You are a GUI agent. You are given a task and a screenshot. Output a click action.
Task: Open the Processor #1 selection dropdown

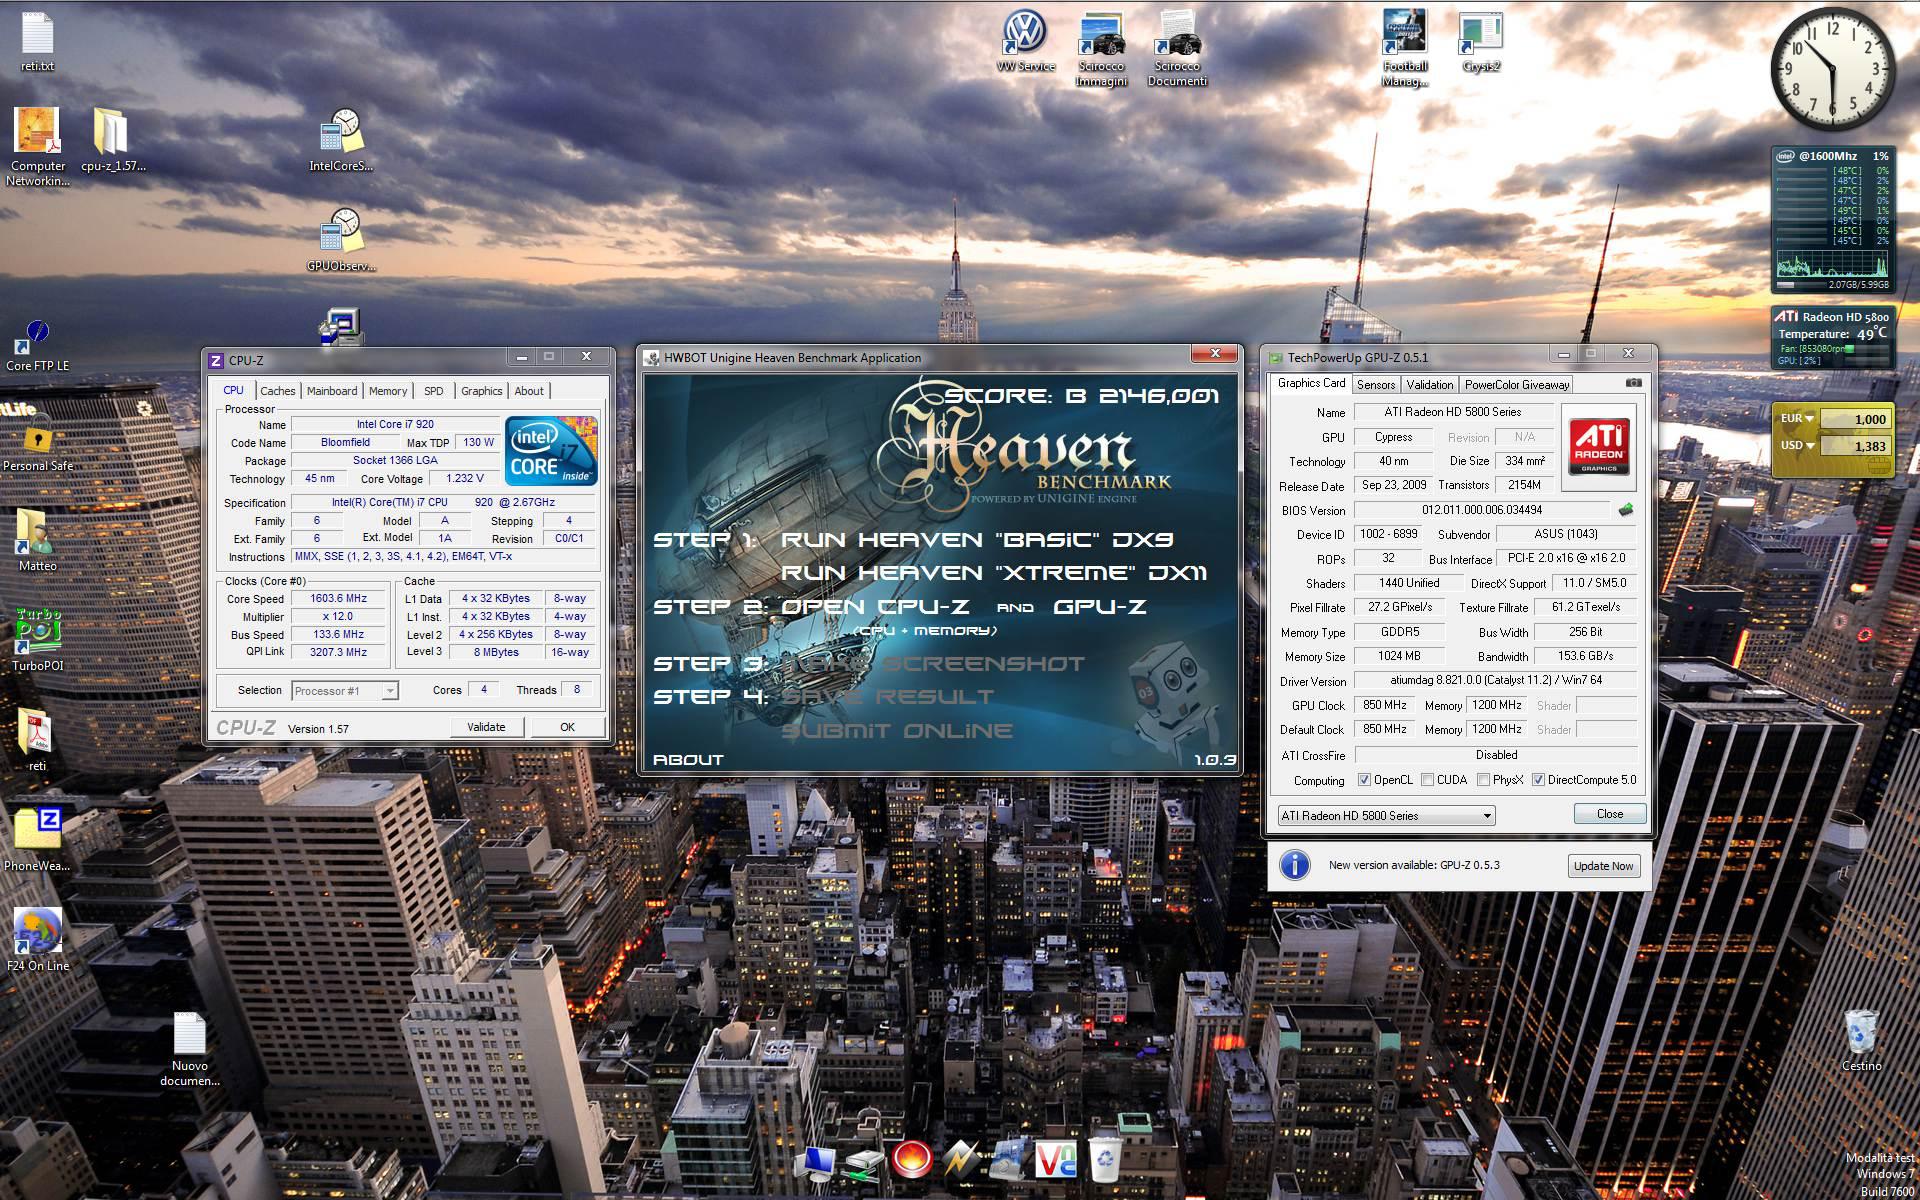345,691
